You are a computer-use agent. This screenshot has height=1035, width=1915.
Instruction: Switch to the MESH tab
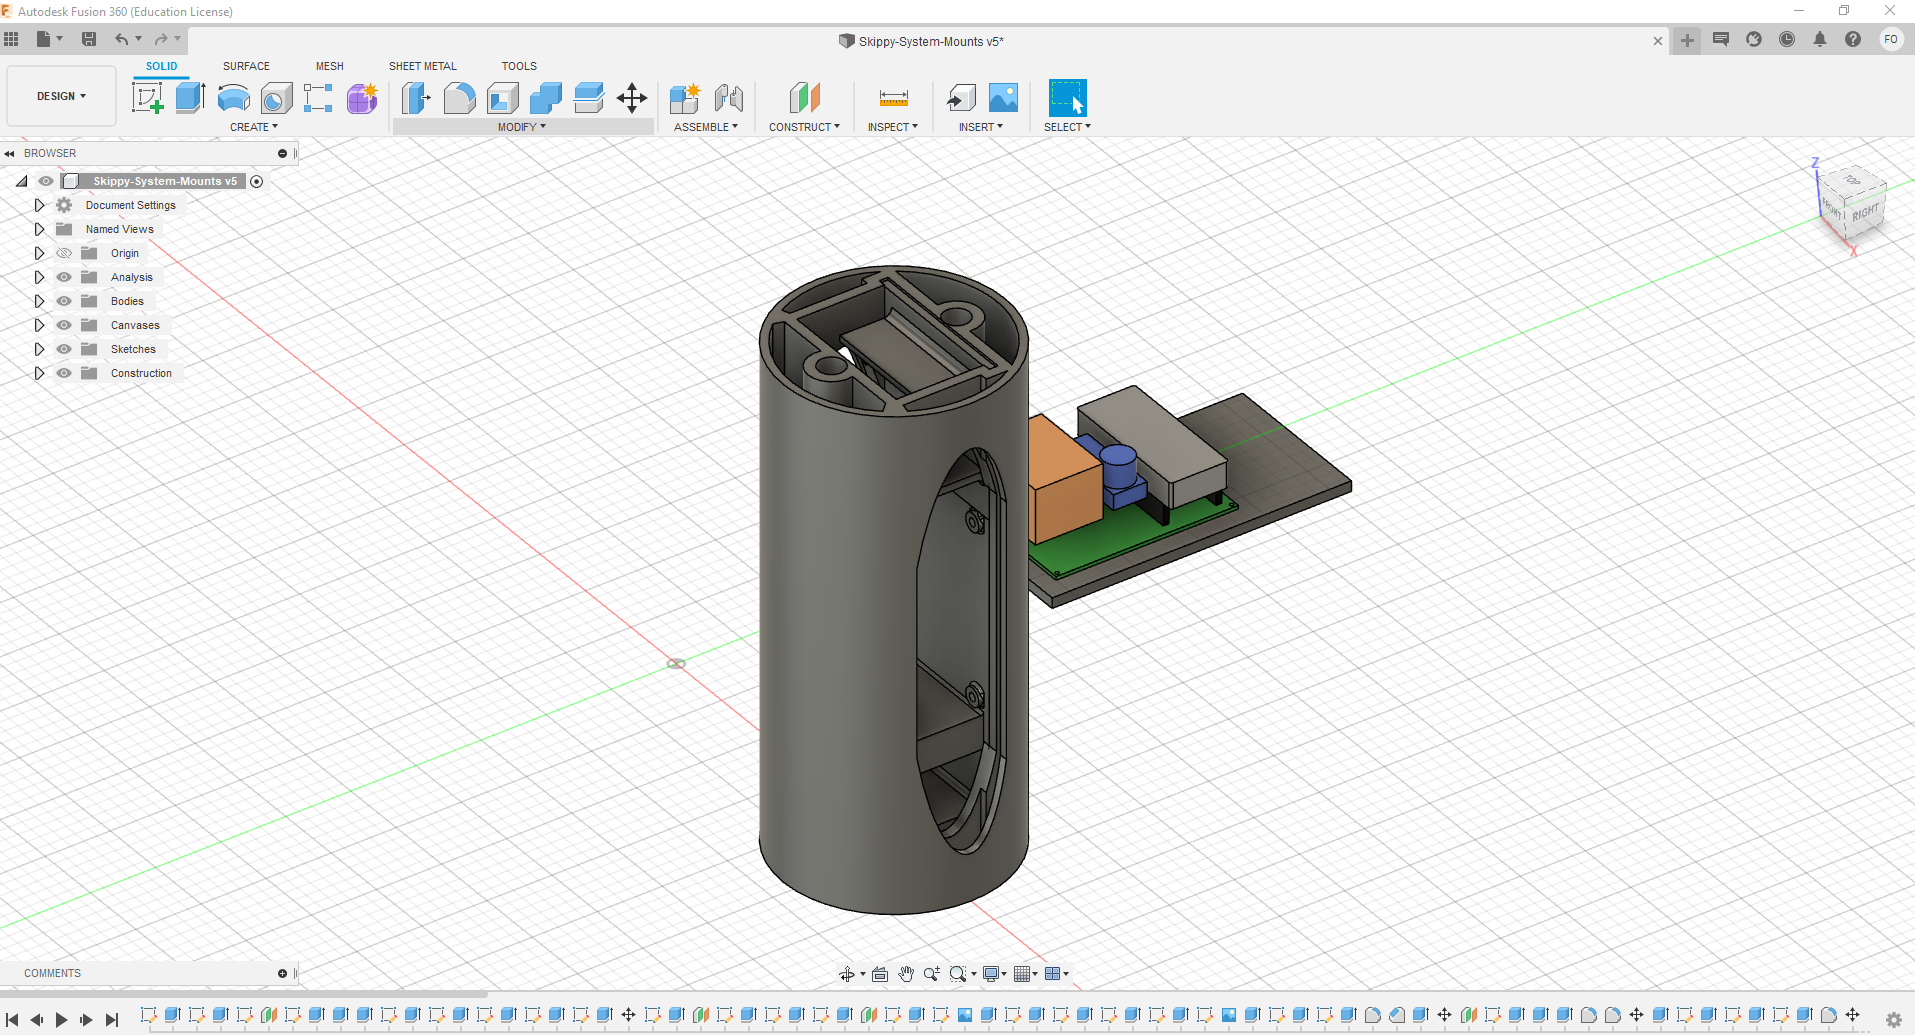coord(330,66)
